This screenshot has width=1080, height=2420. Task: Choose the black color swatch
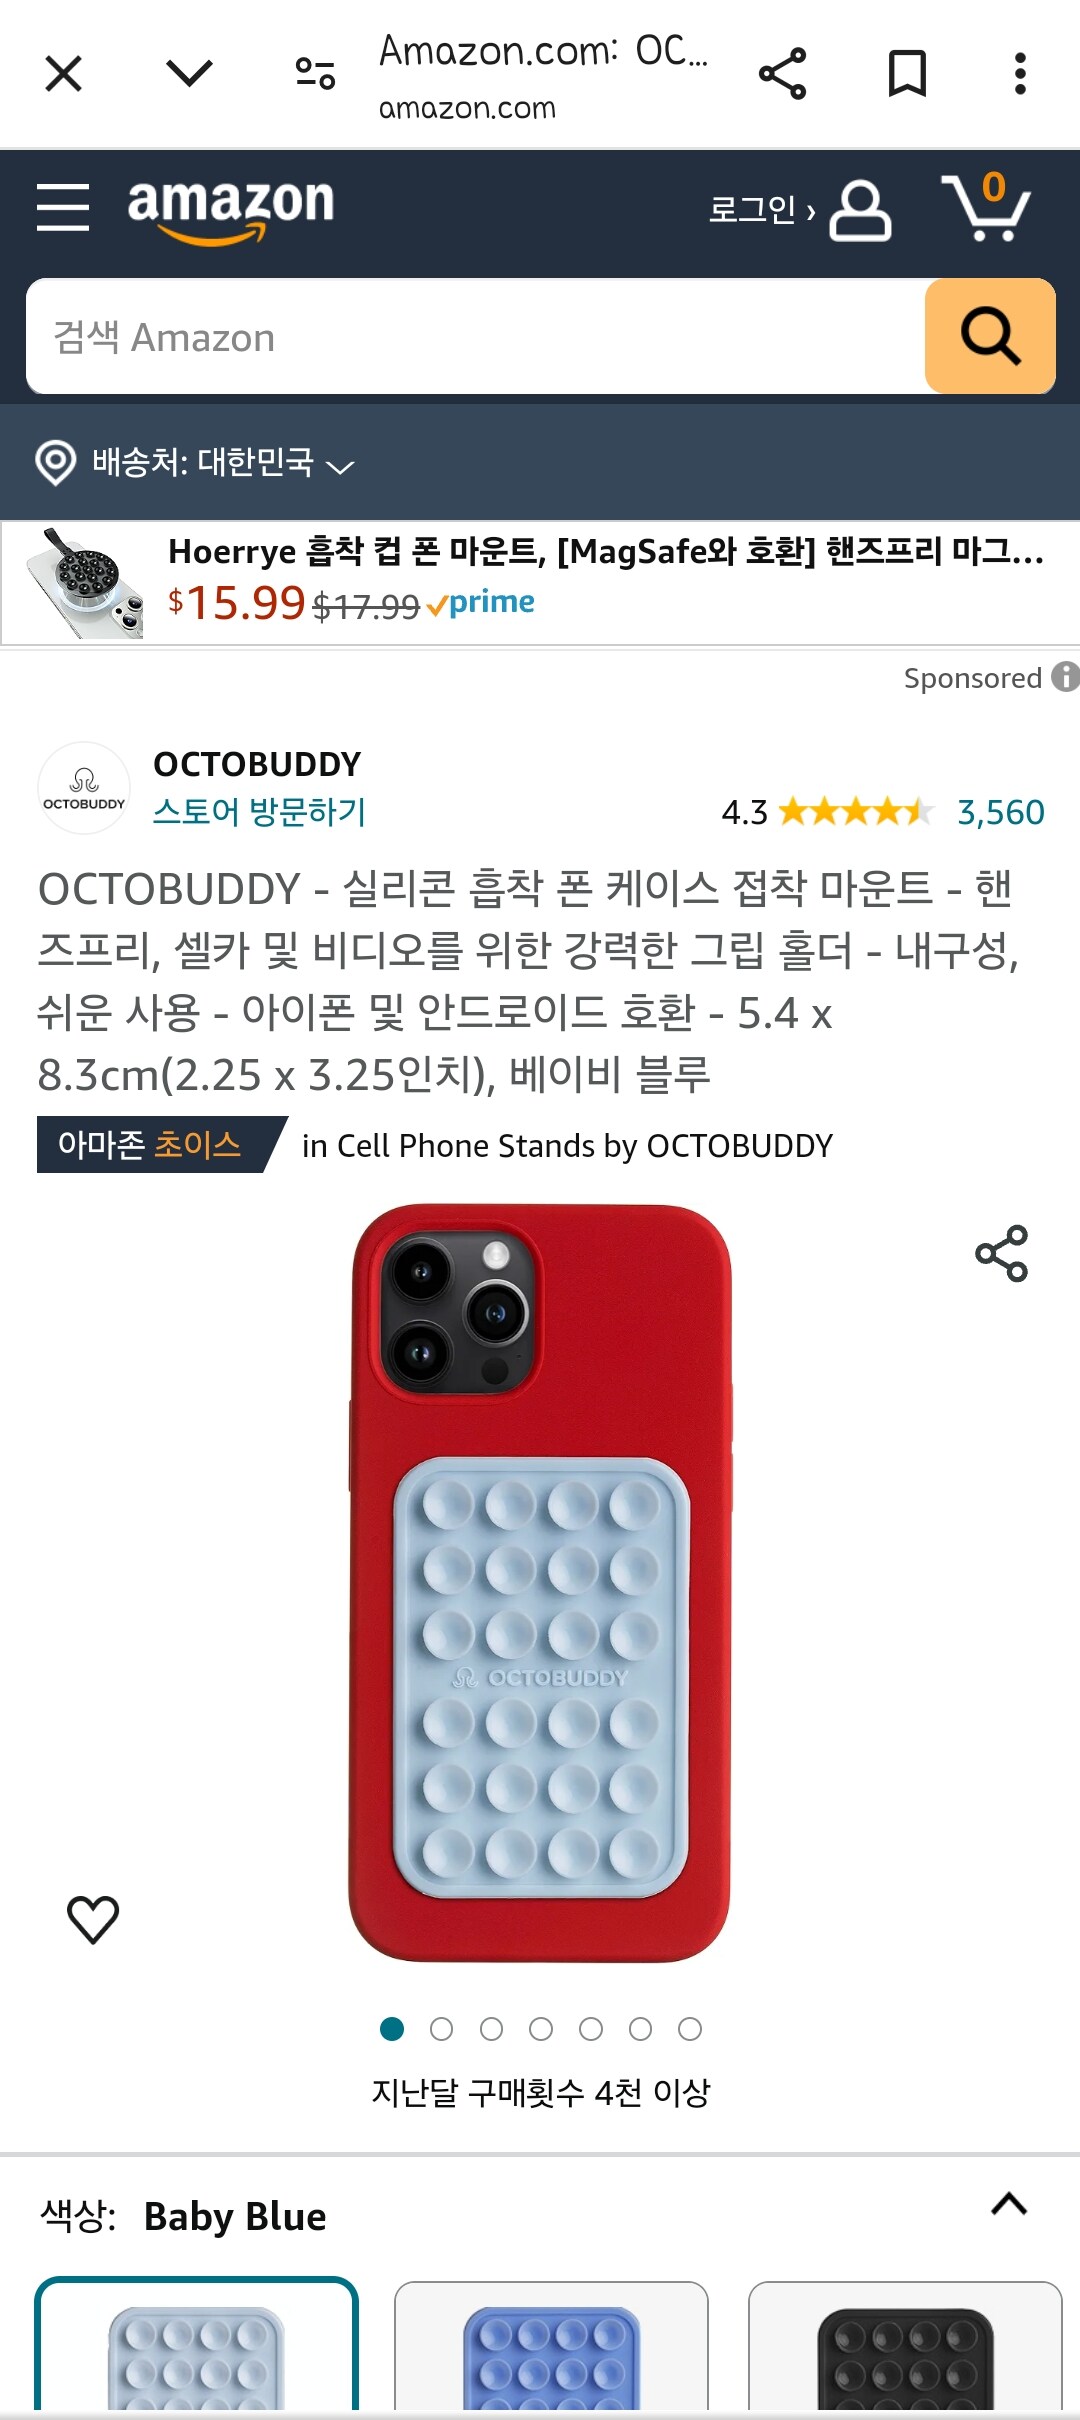click(x=905, y=2345)
